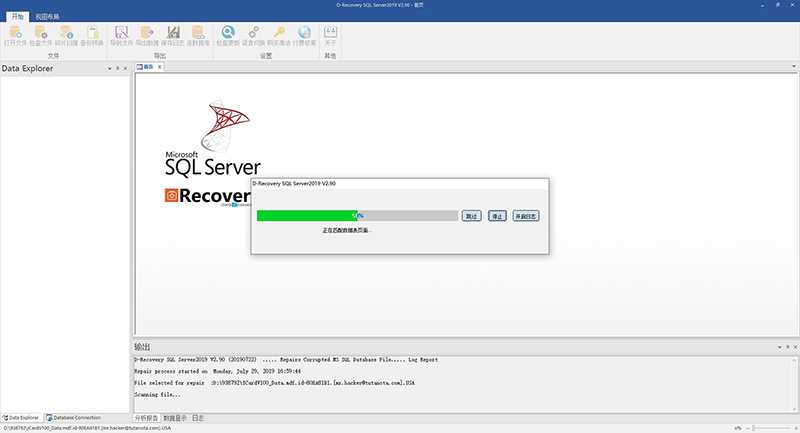Screen dimensions: 800x433
Task: Click the Data Explorer panel title
Action: 27,68
